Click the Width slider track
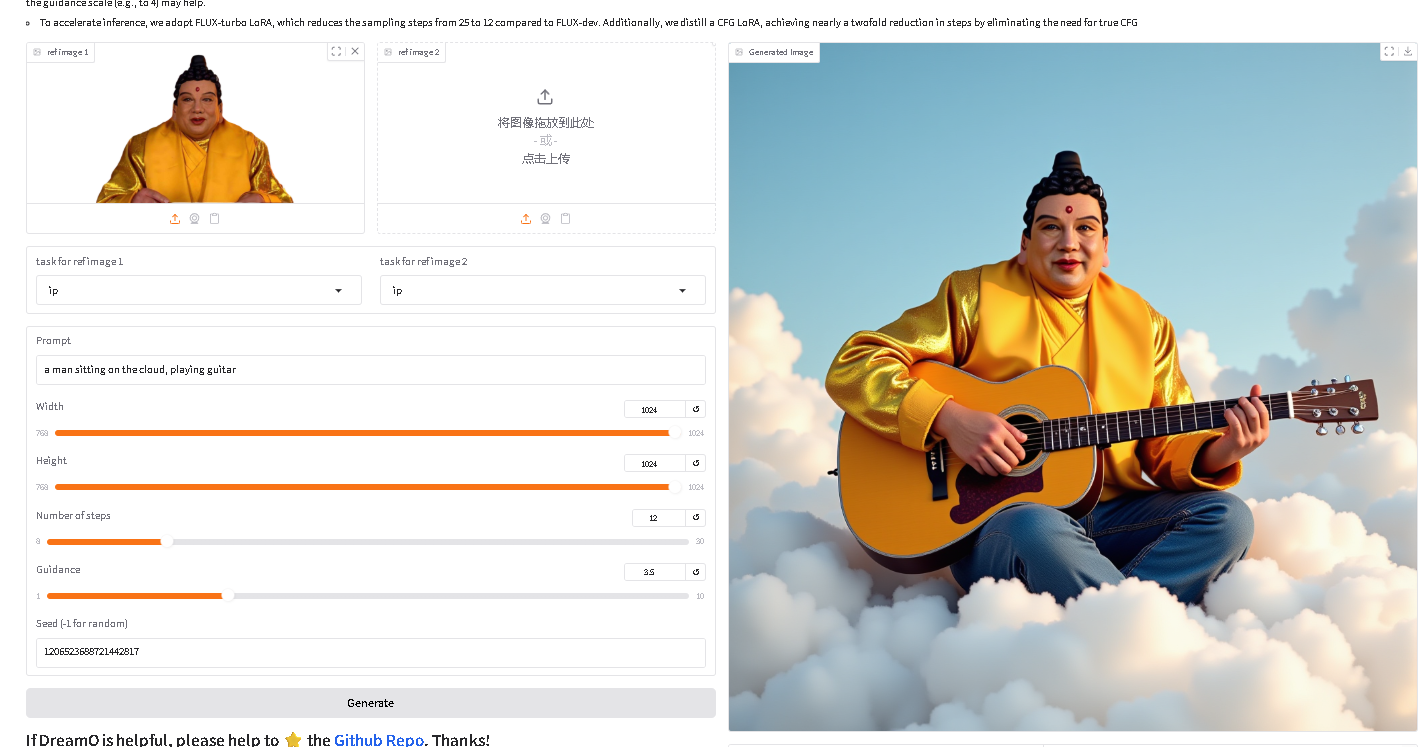 368,433
